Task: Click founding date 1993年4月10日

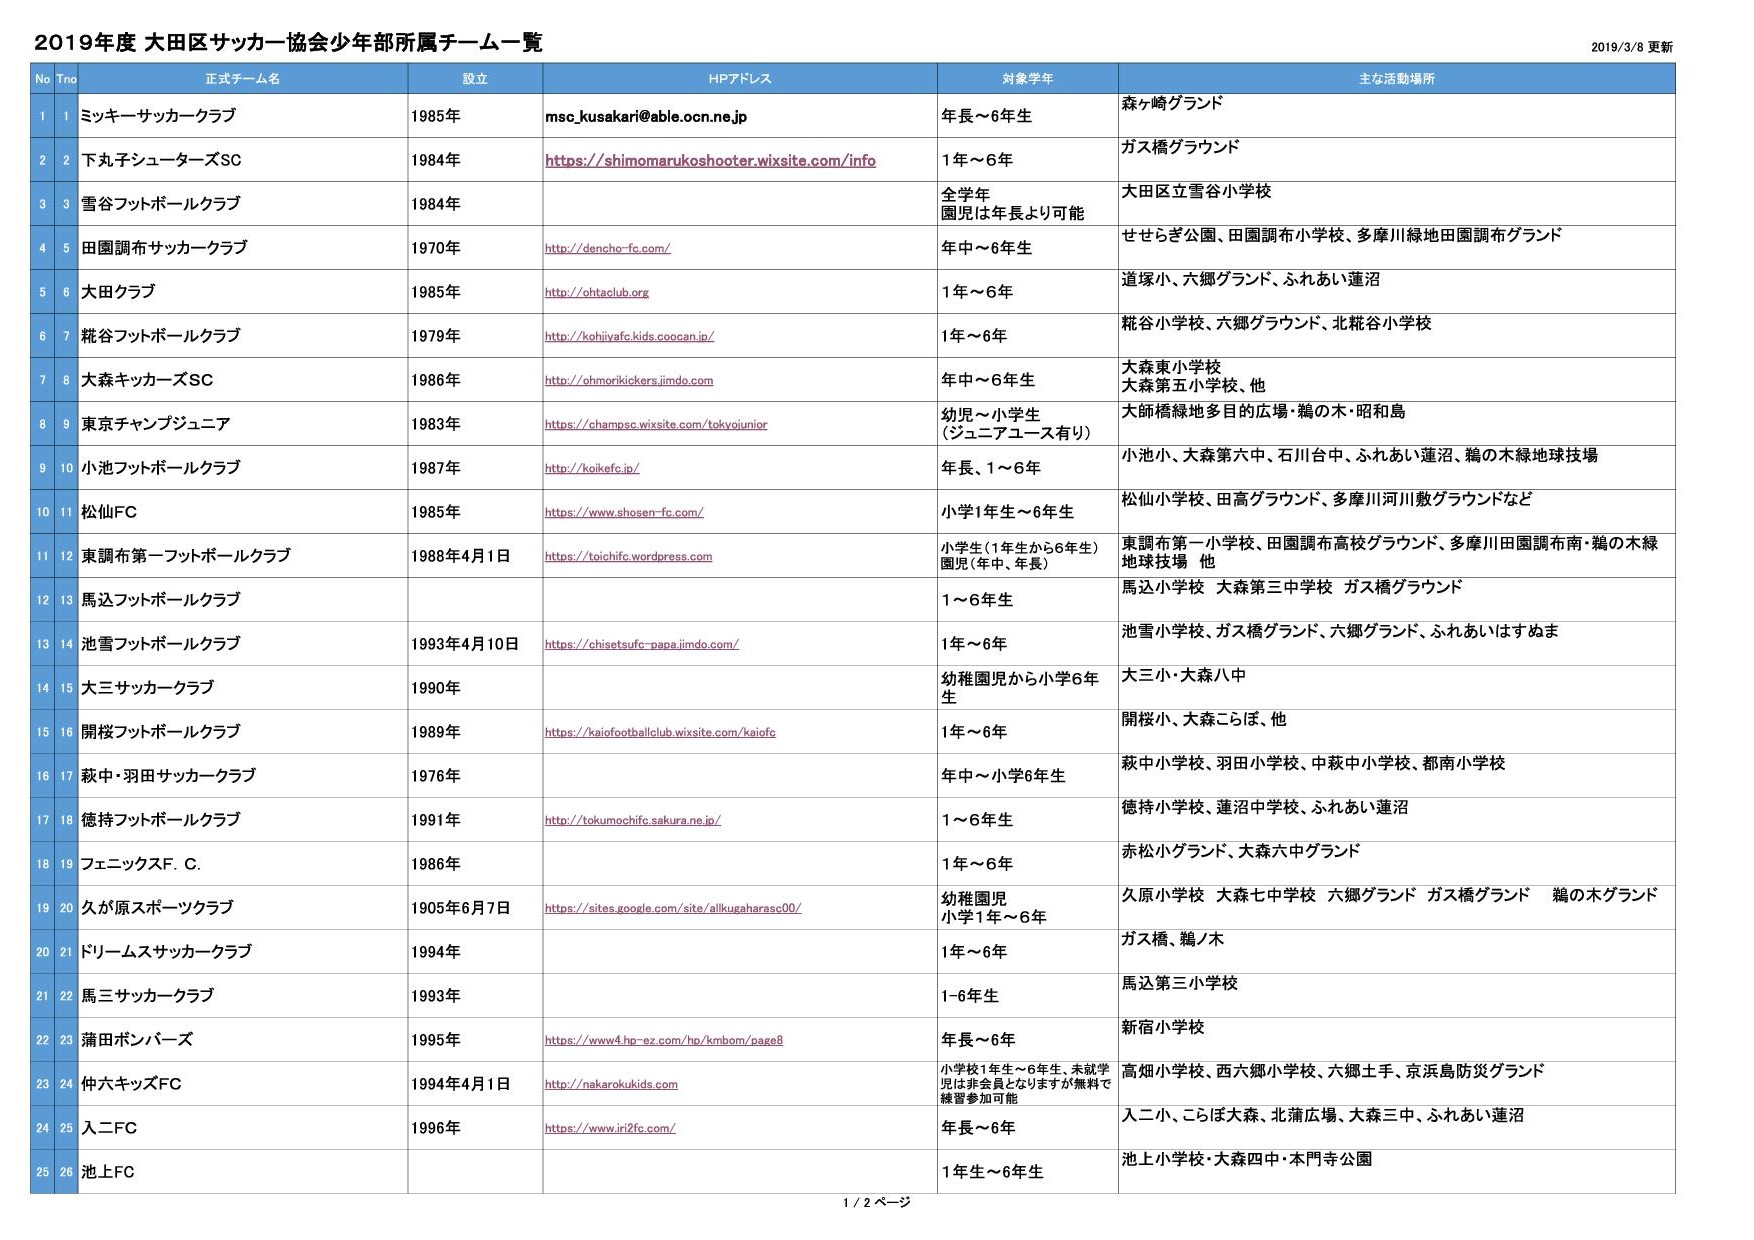Action: coord(464,644)
